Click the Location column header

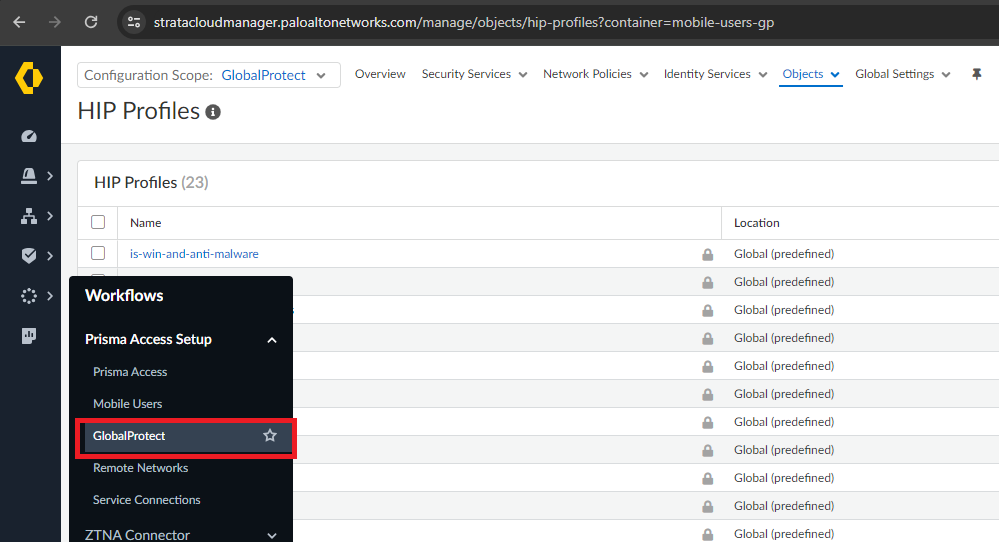click(756, 223)
